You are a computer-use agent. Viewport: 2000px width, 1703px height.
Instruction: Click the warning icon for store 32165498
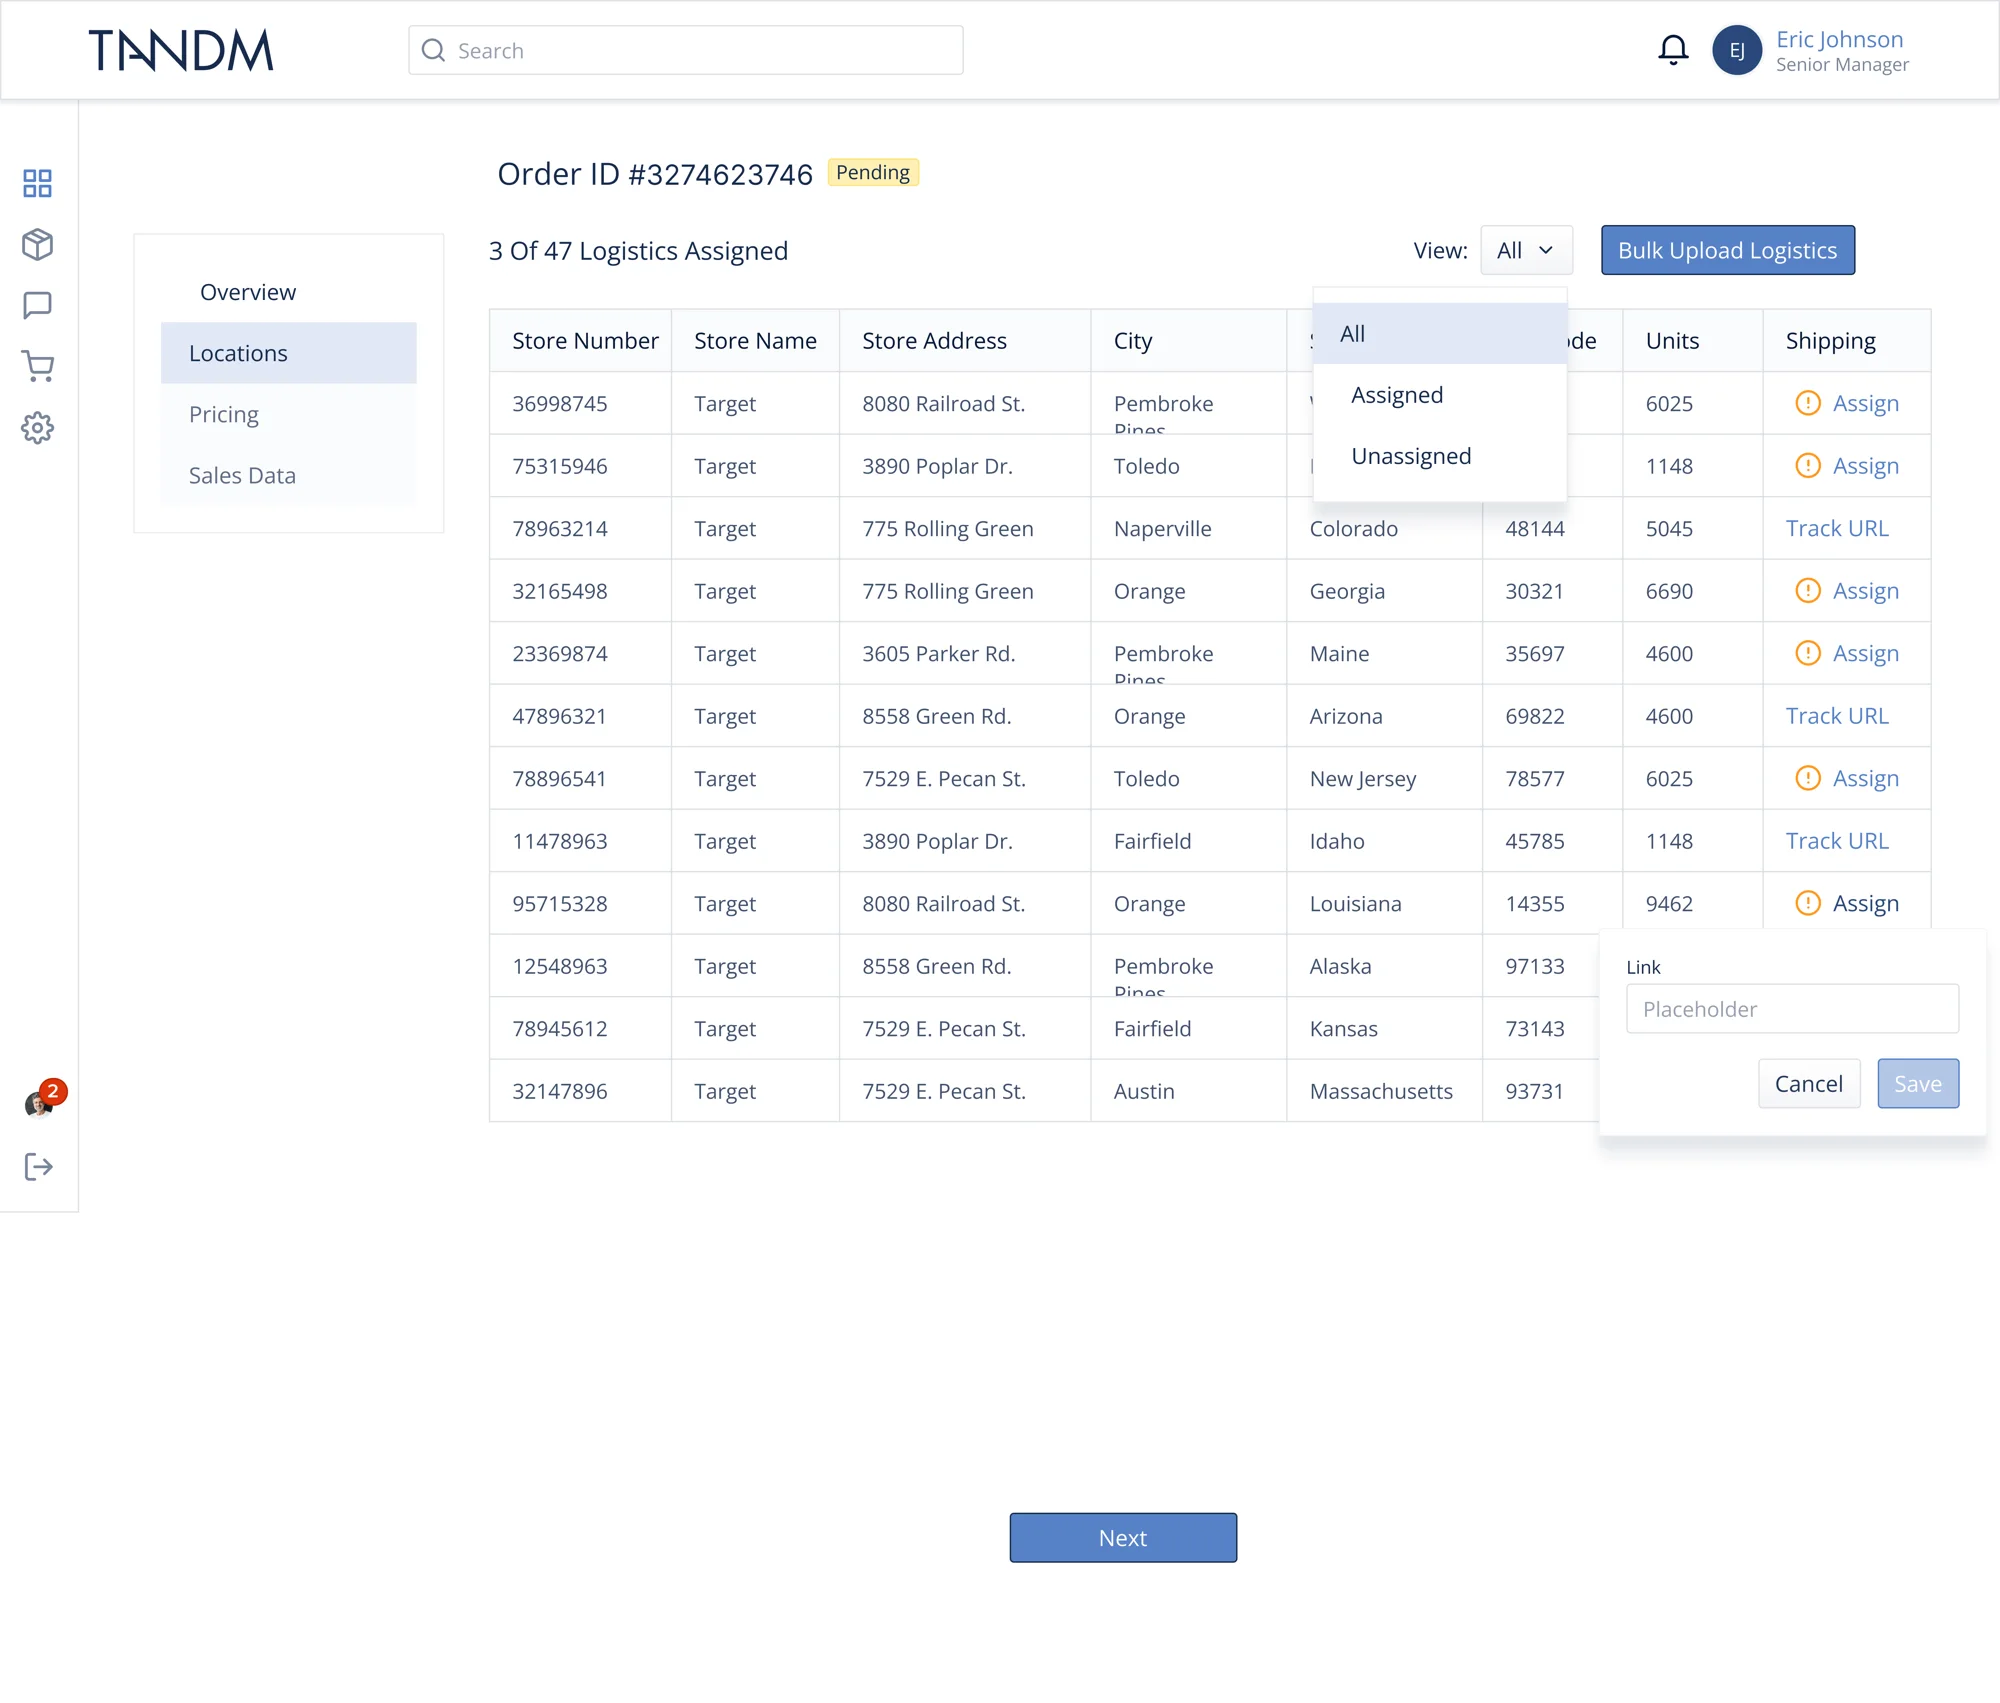(1808, 590)
